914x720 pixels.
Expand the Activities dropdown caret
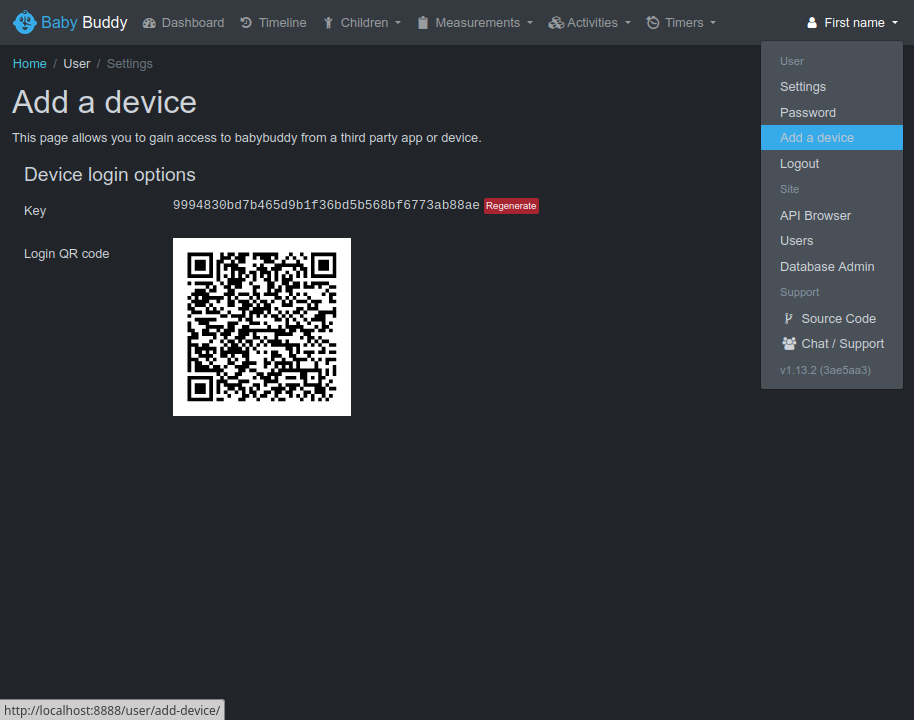(x=628, y=23)
